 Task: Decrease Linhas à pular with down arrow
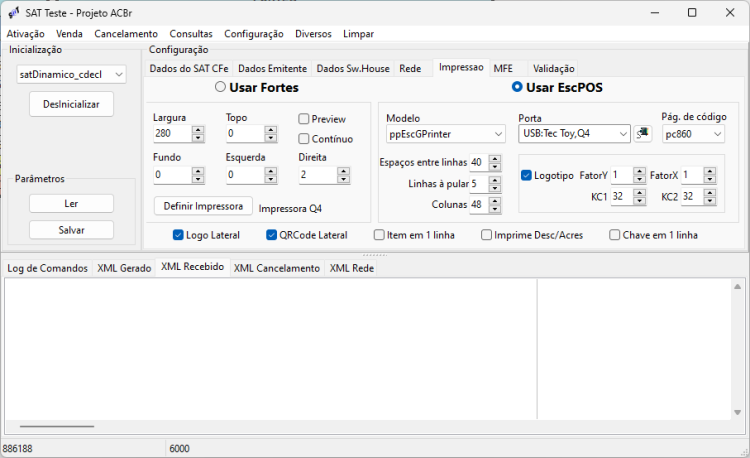tap(495, 188)
